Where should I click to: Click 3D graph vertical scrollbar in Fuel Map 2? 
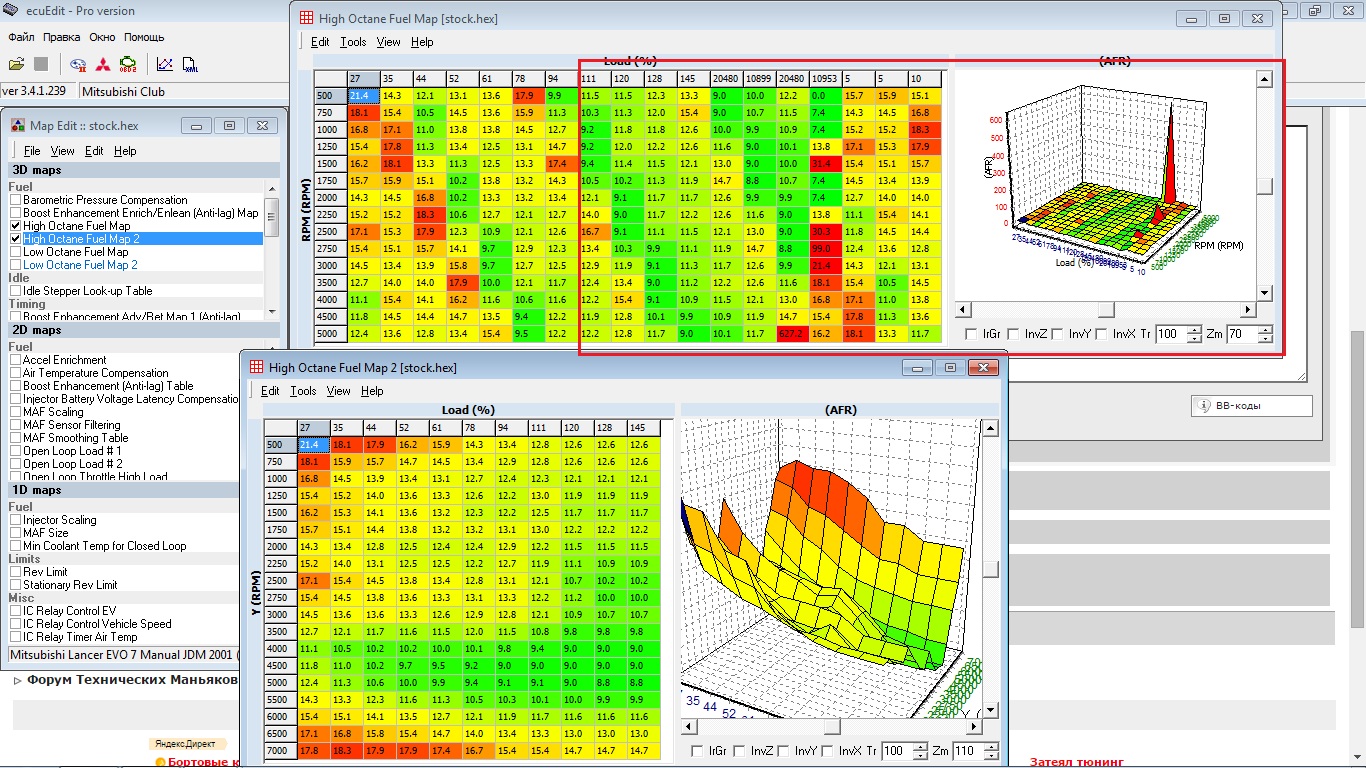click(x=991, y=570)
